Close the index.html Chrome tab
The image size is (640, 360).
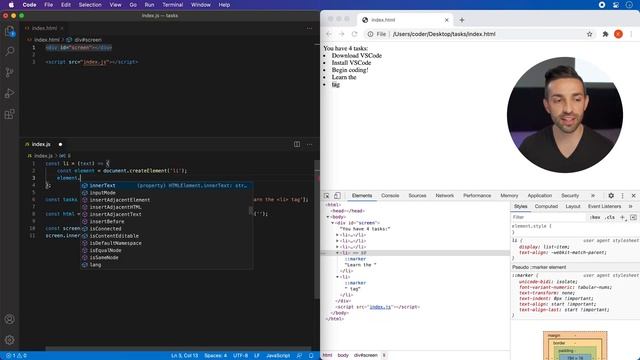click(447, 20)
